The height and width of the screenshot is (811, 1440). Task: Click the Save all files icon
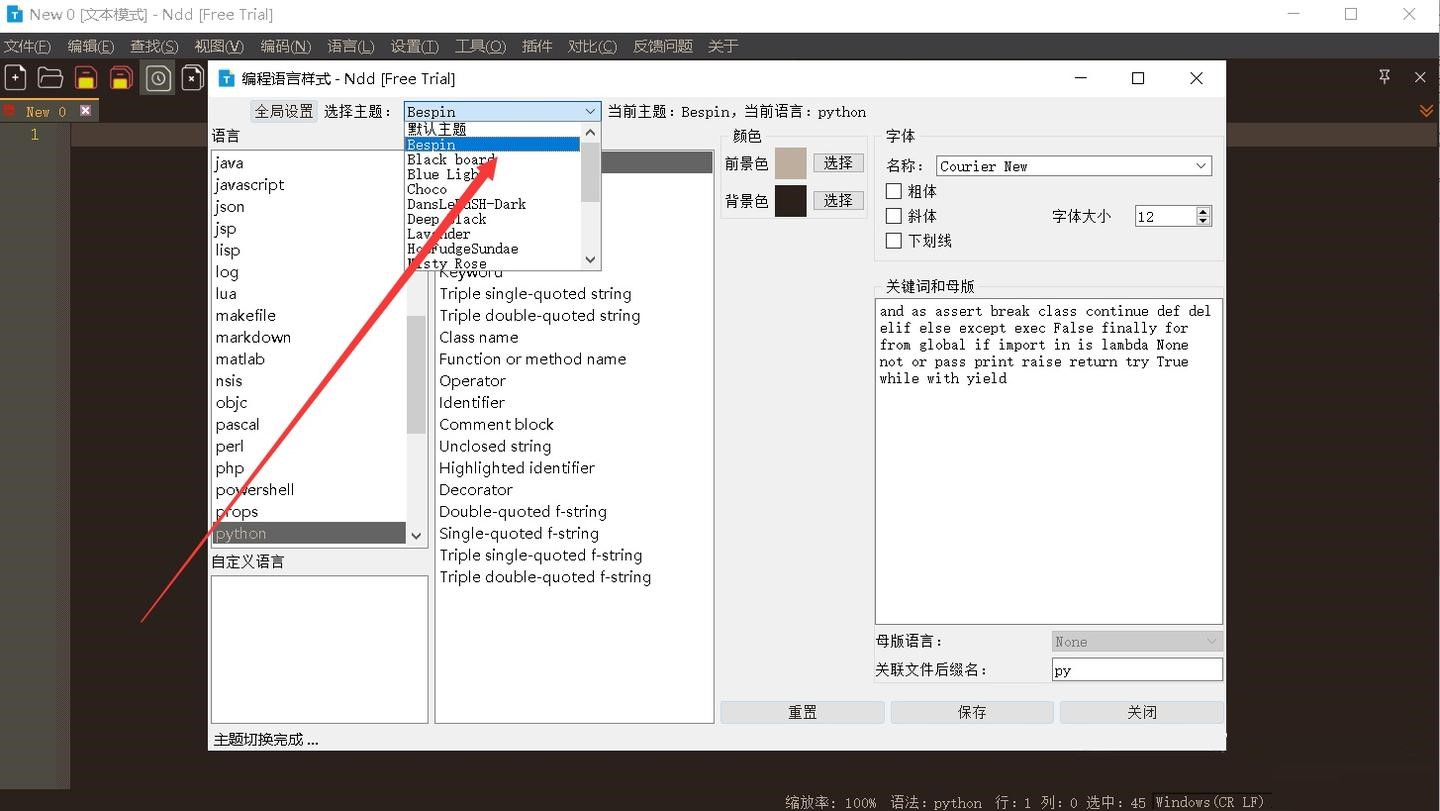(121, 78)
